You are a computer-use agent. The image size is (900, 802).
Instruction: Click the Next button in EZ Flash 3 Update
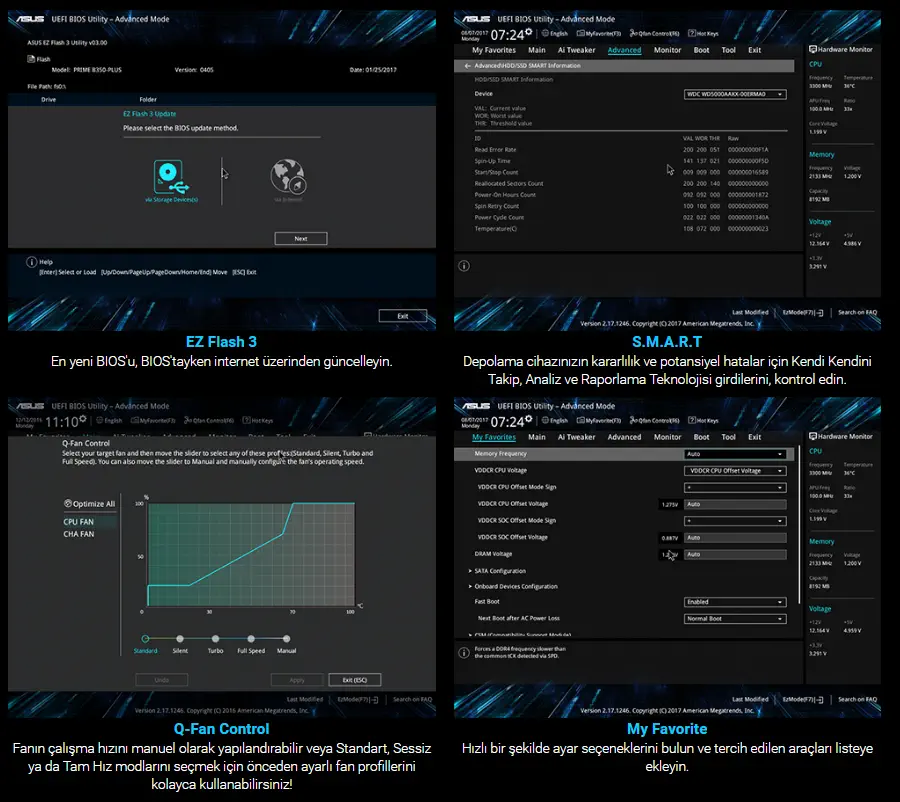[x=301, y=239]
